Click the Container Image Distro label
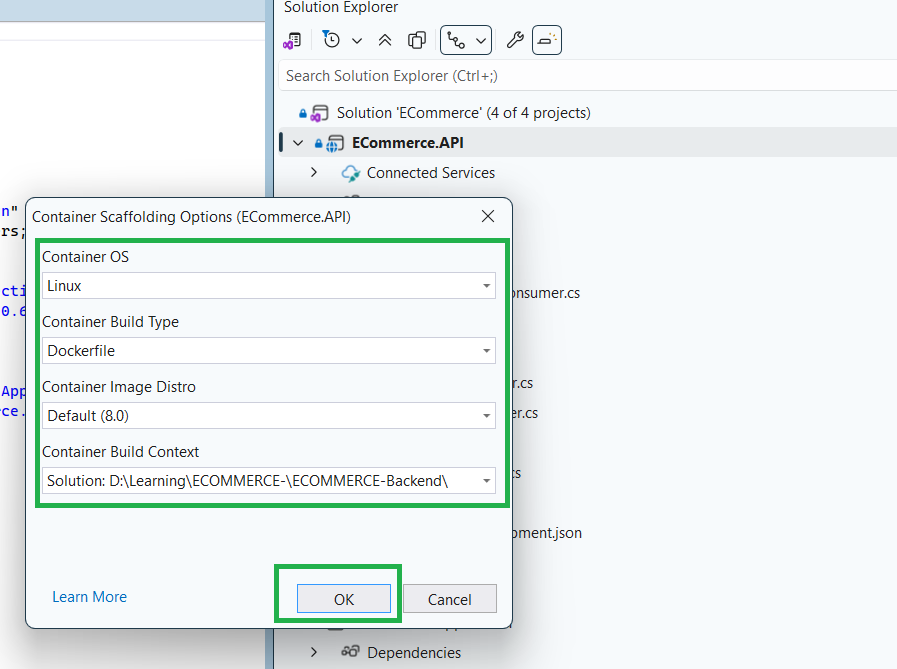The image size is (897, 669). click(x=119, y=387)
